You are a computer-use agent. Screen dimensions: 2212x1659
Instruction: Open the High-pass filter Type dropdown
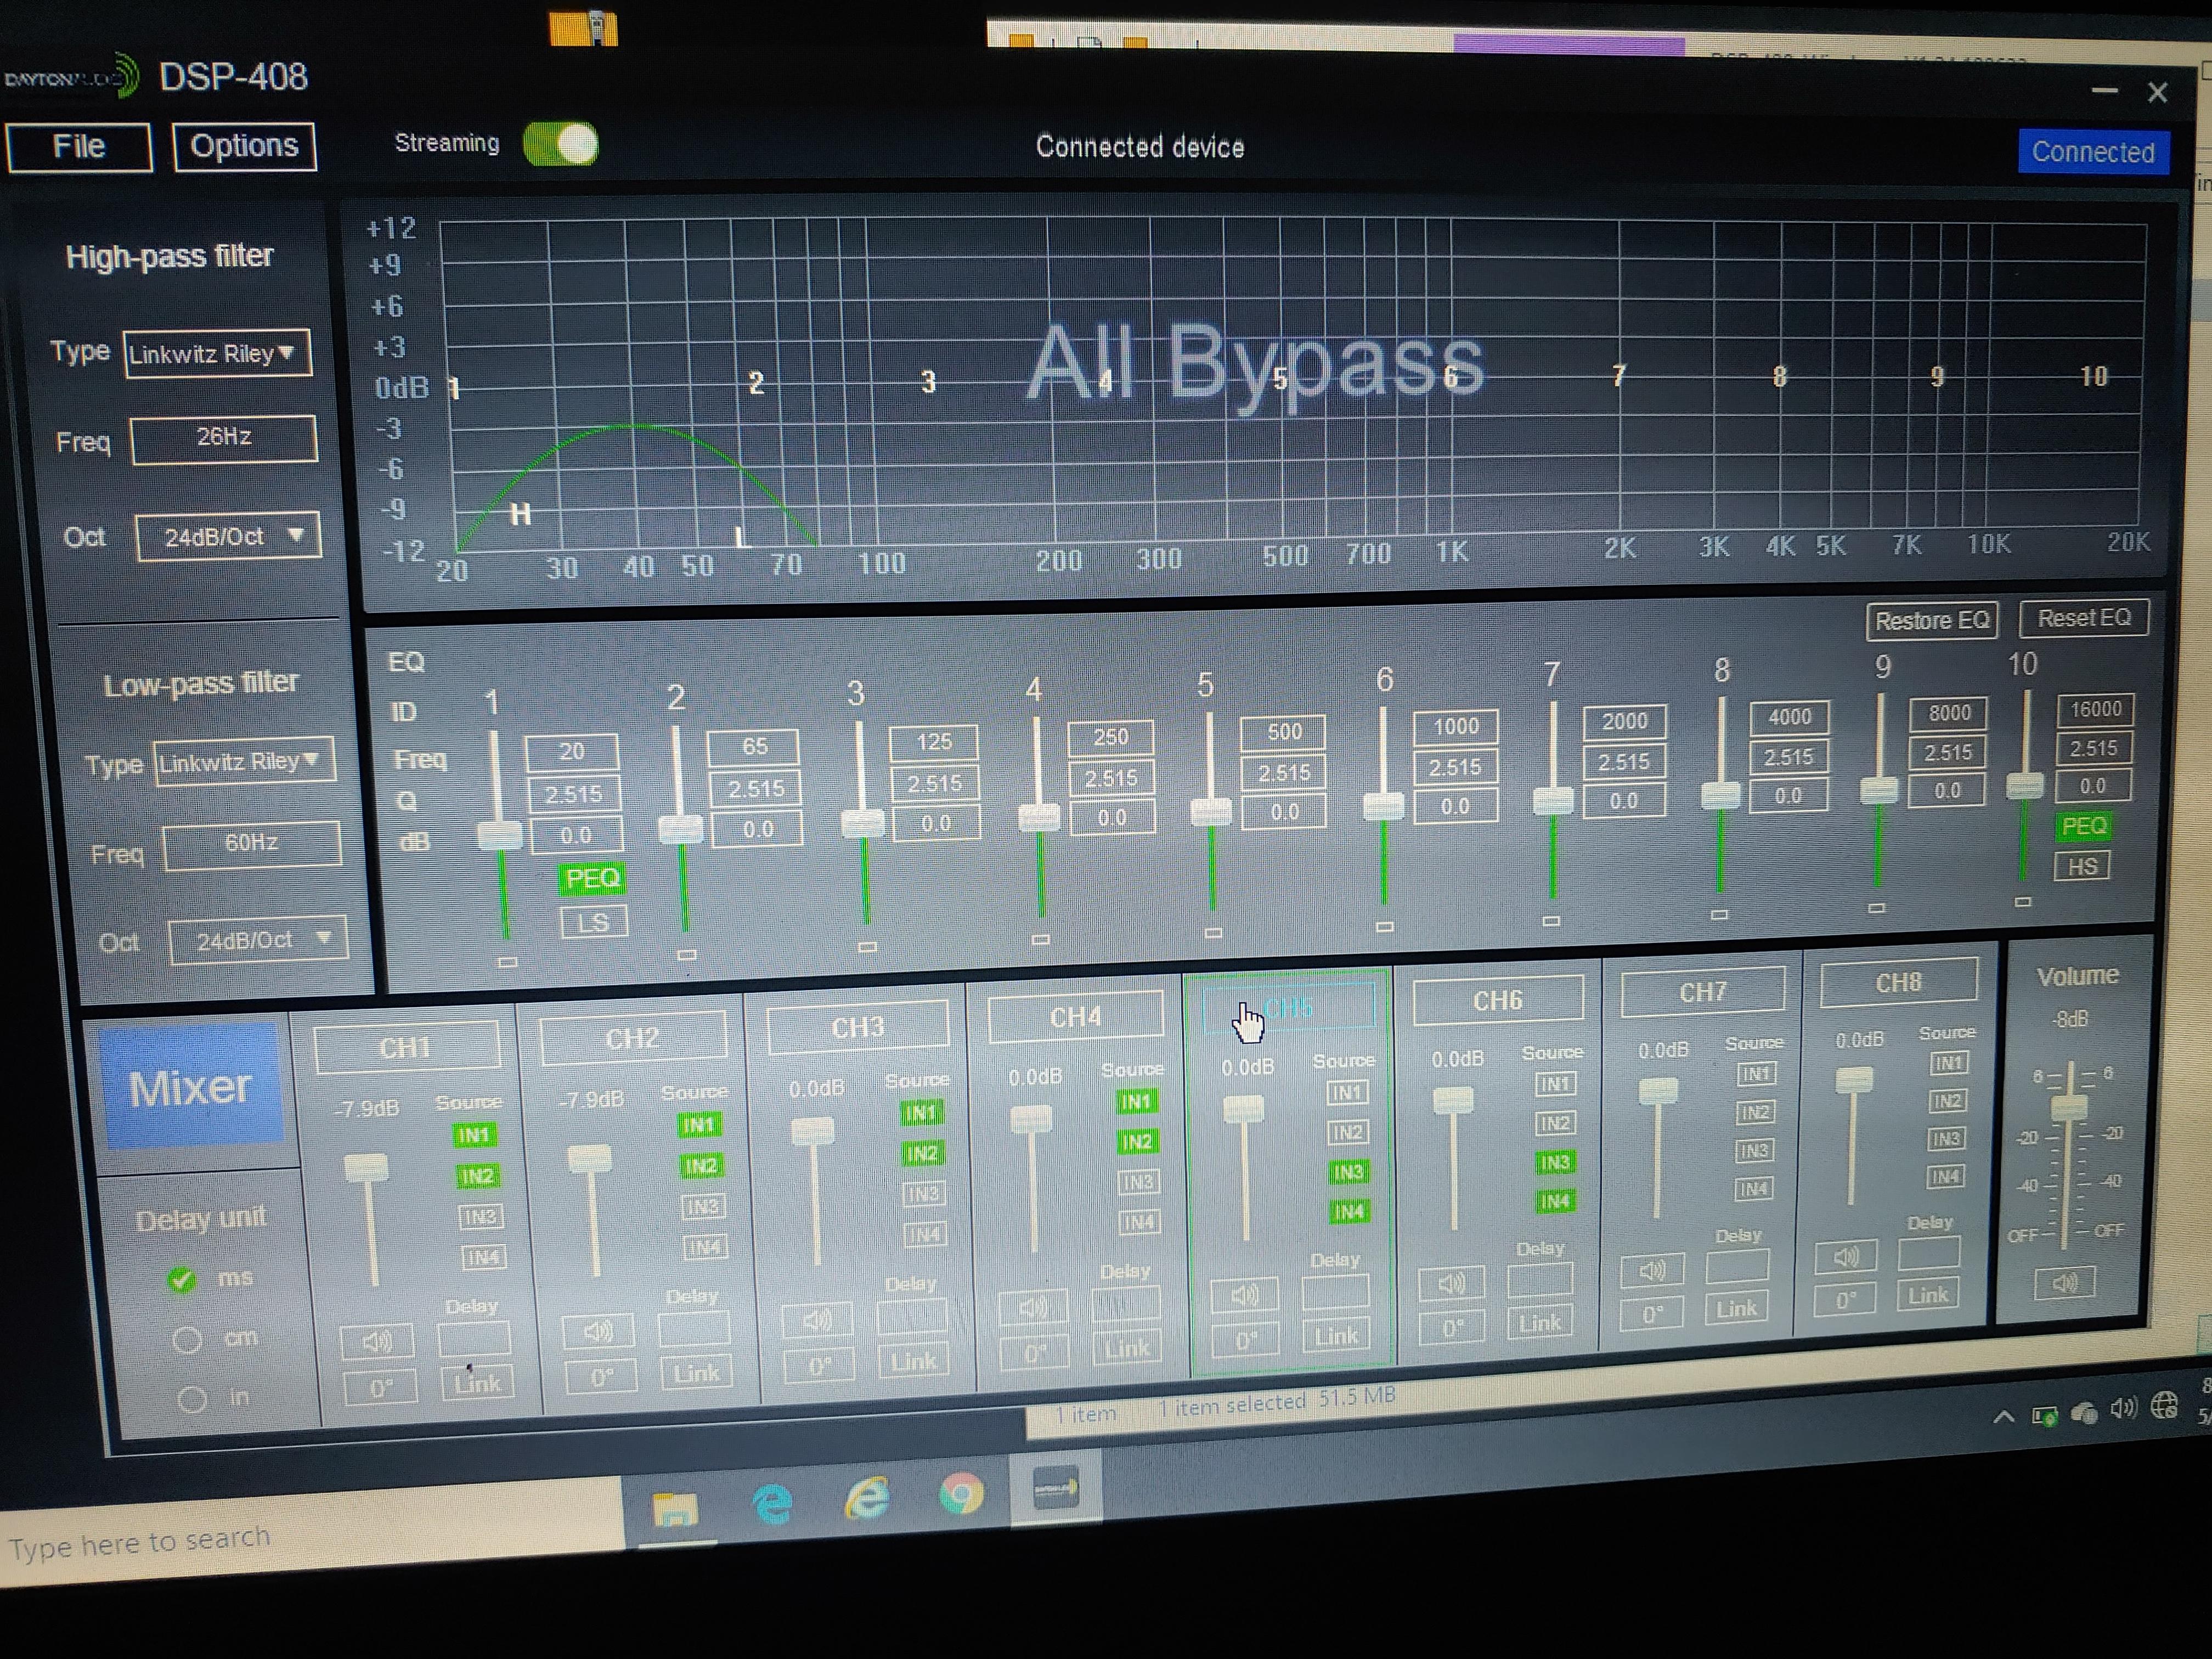coord(217,353)
